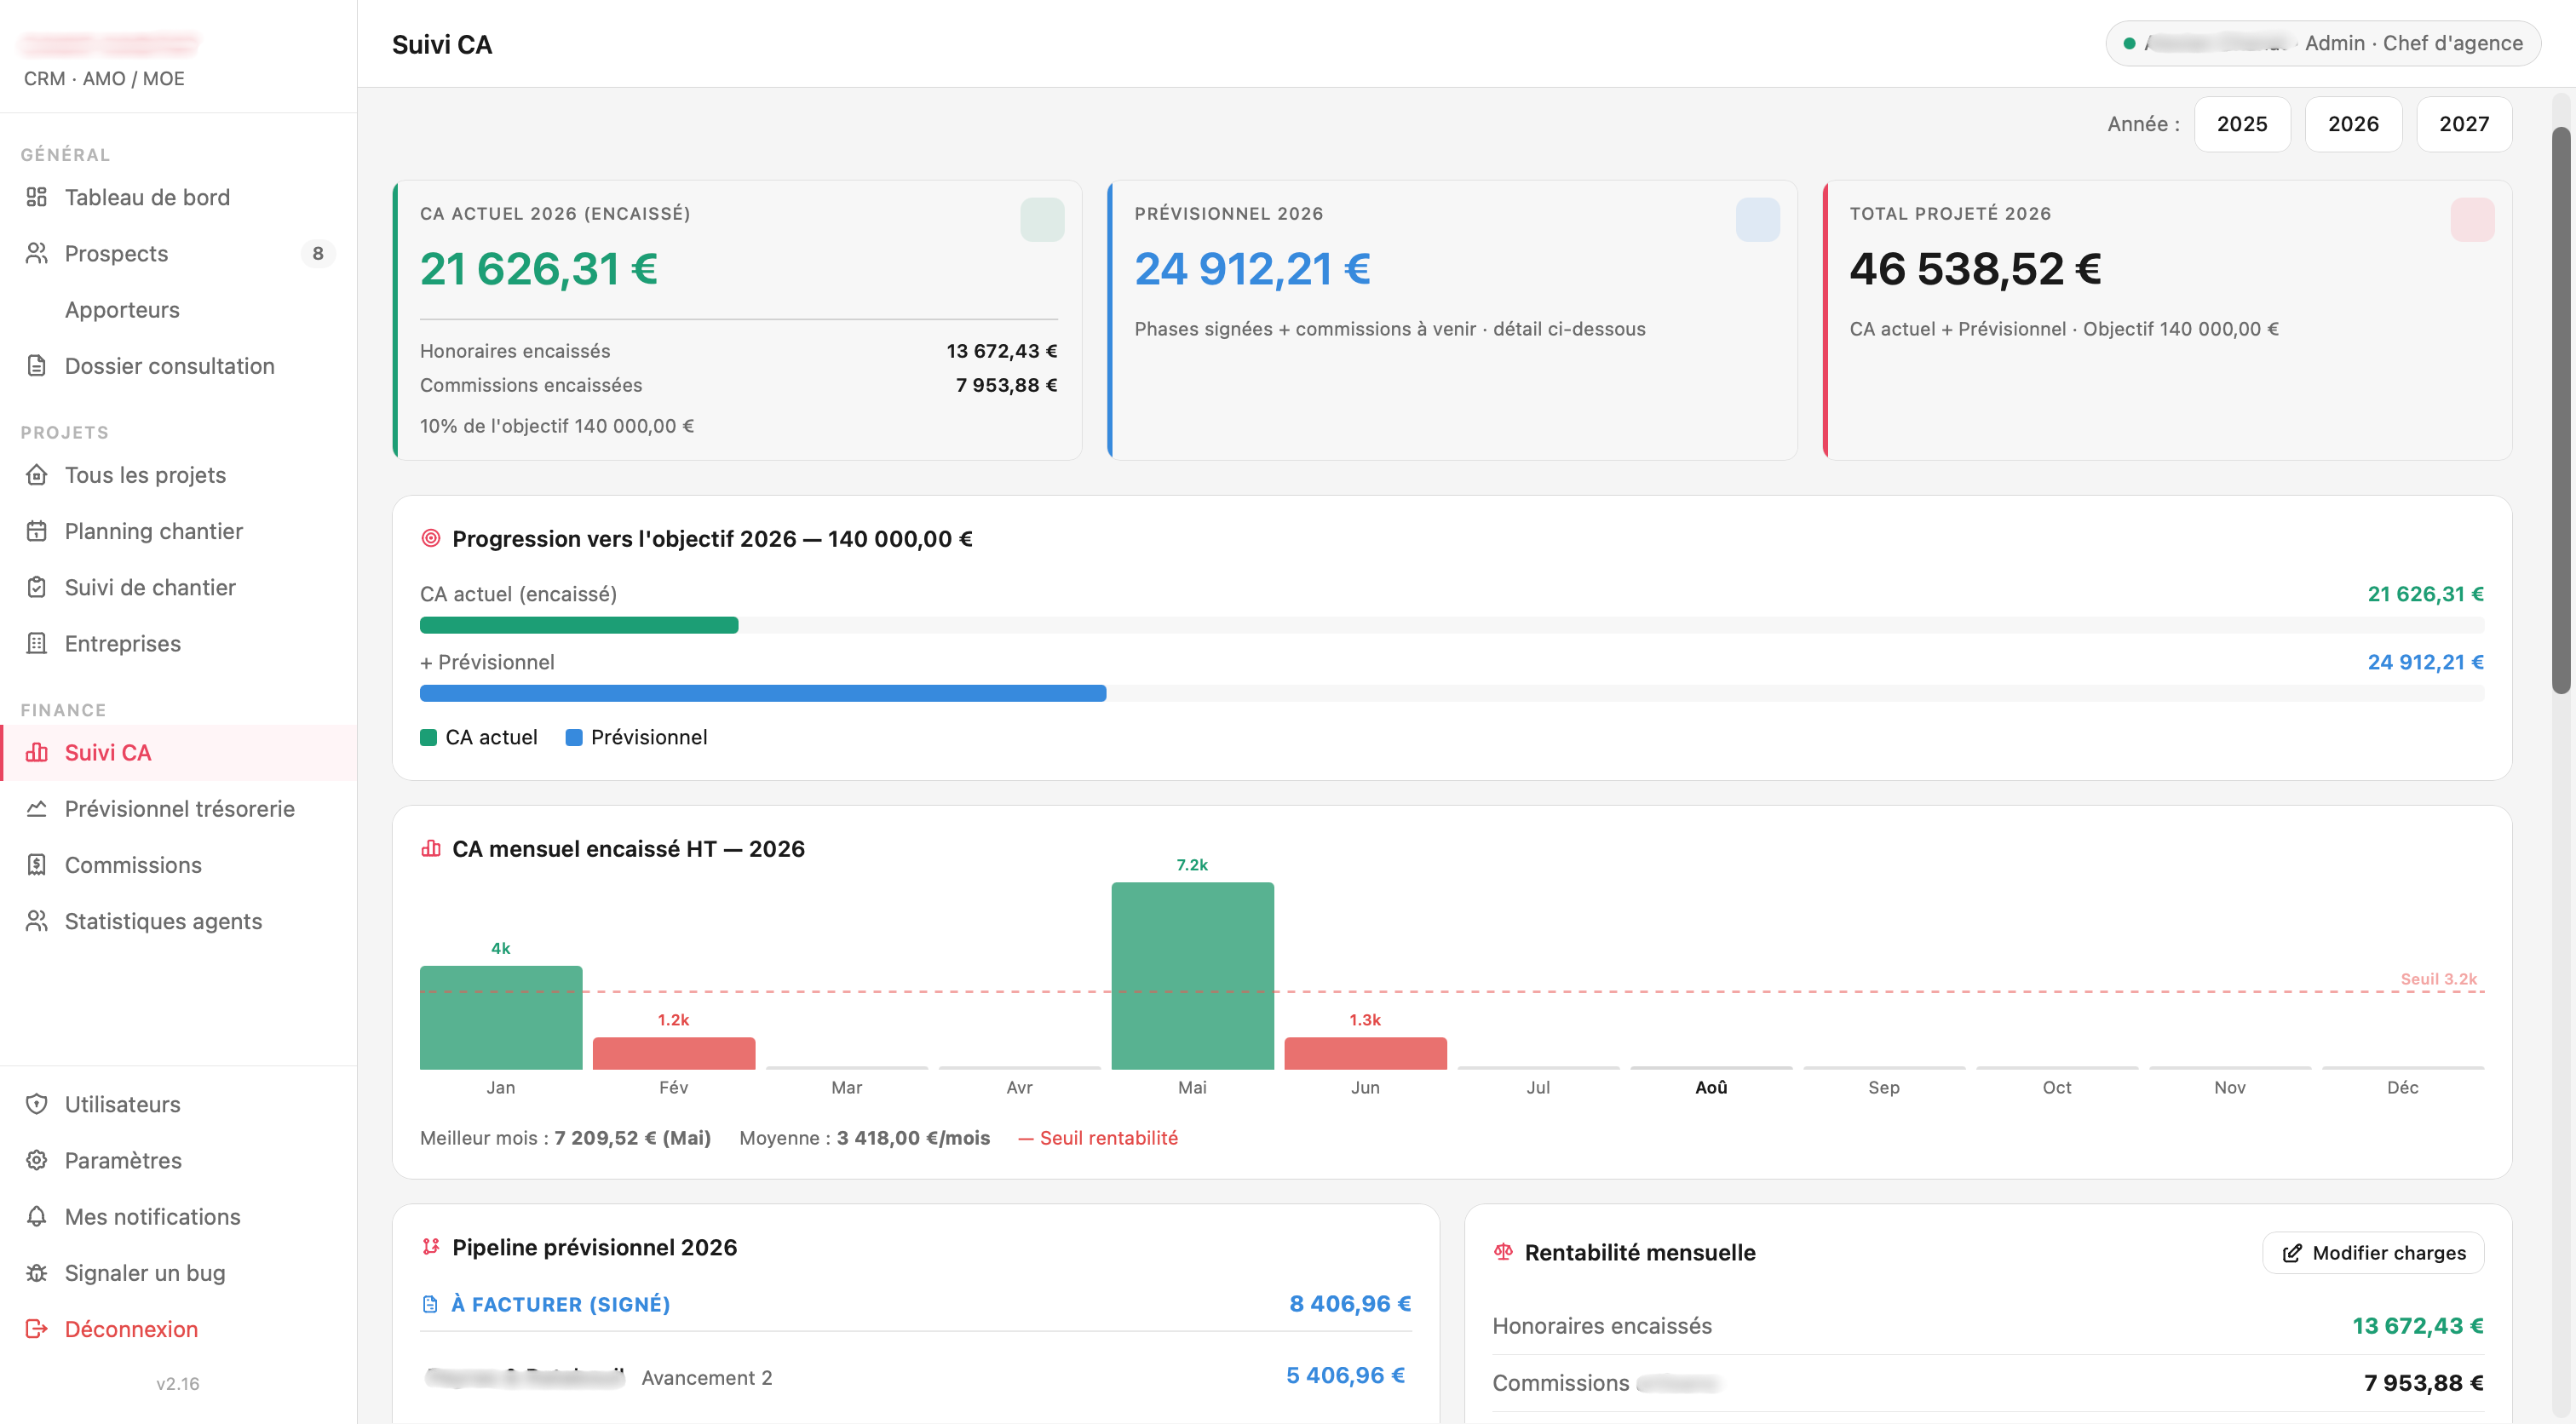Click the Commissions receipt icon
The image size is (2576, 1424).
tap(37, 865)
